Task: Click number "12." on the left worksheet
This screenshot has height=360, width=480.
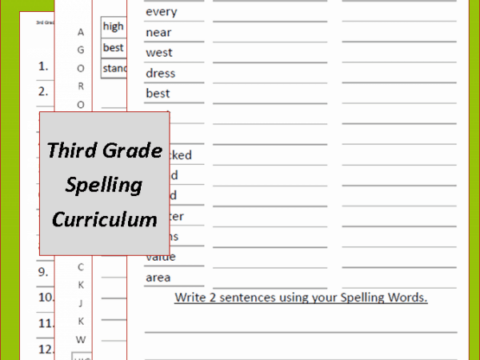Action: pyautogui.click(x=46, y=349)
